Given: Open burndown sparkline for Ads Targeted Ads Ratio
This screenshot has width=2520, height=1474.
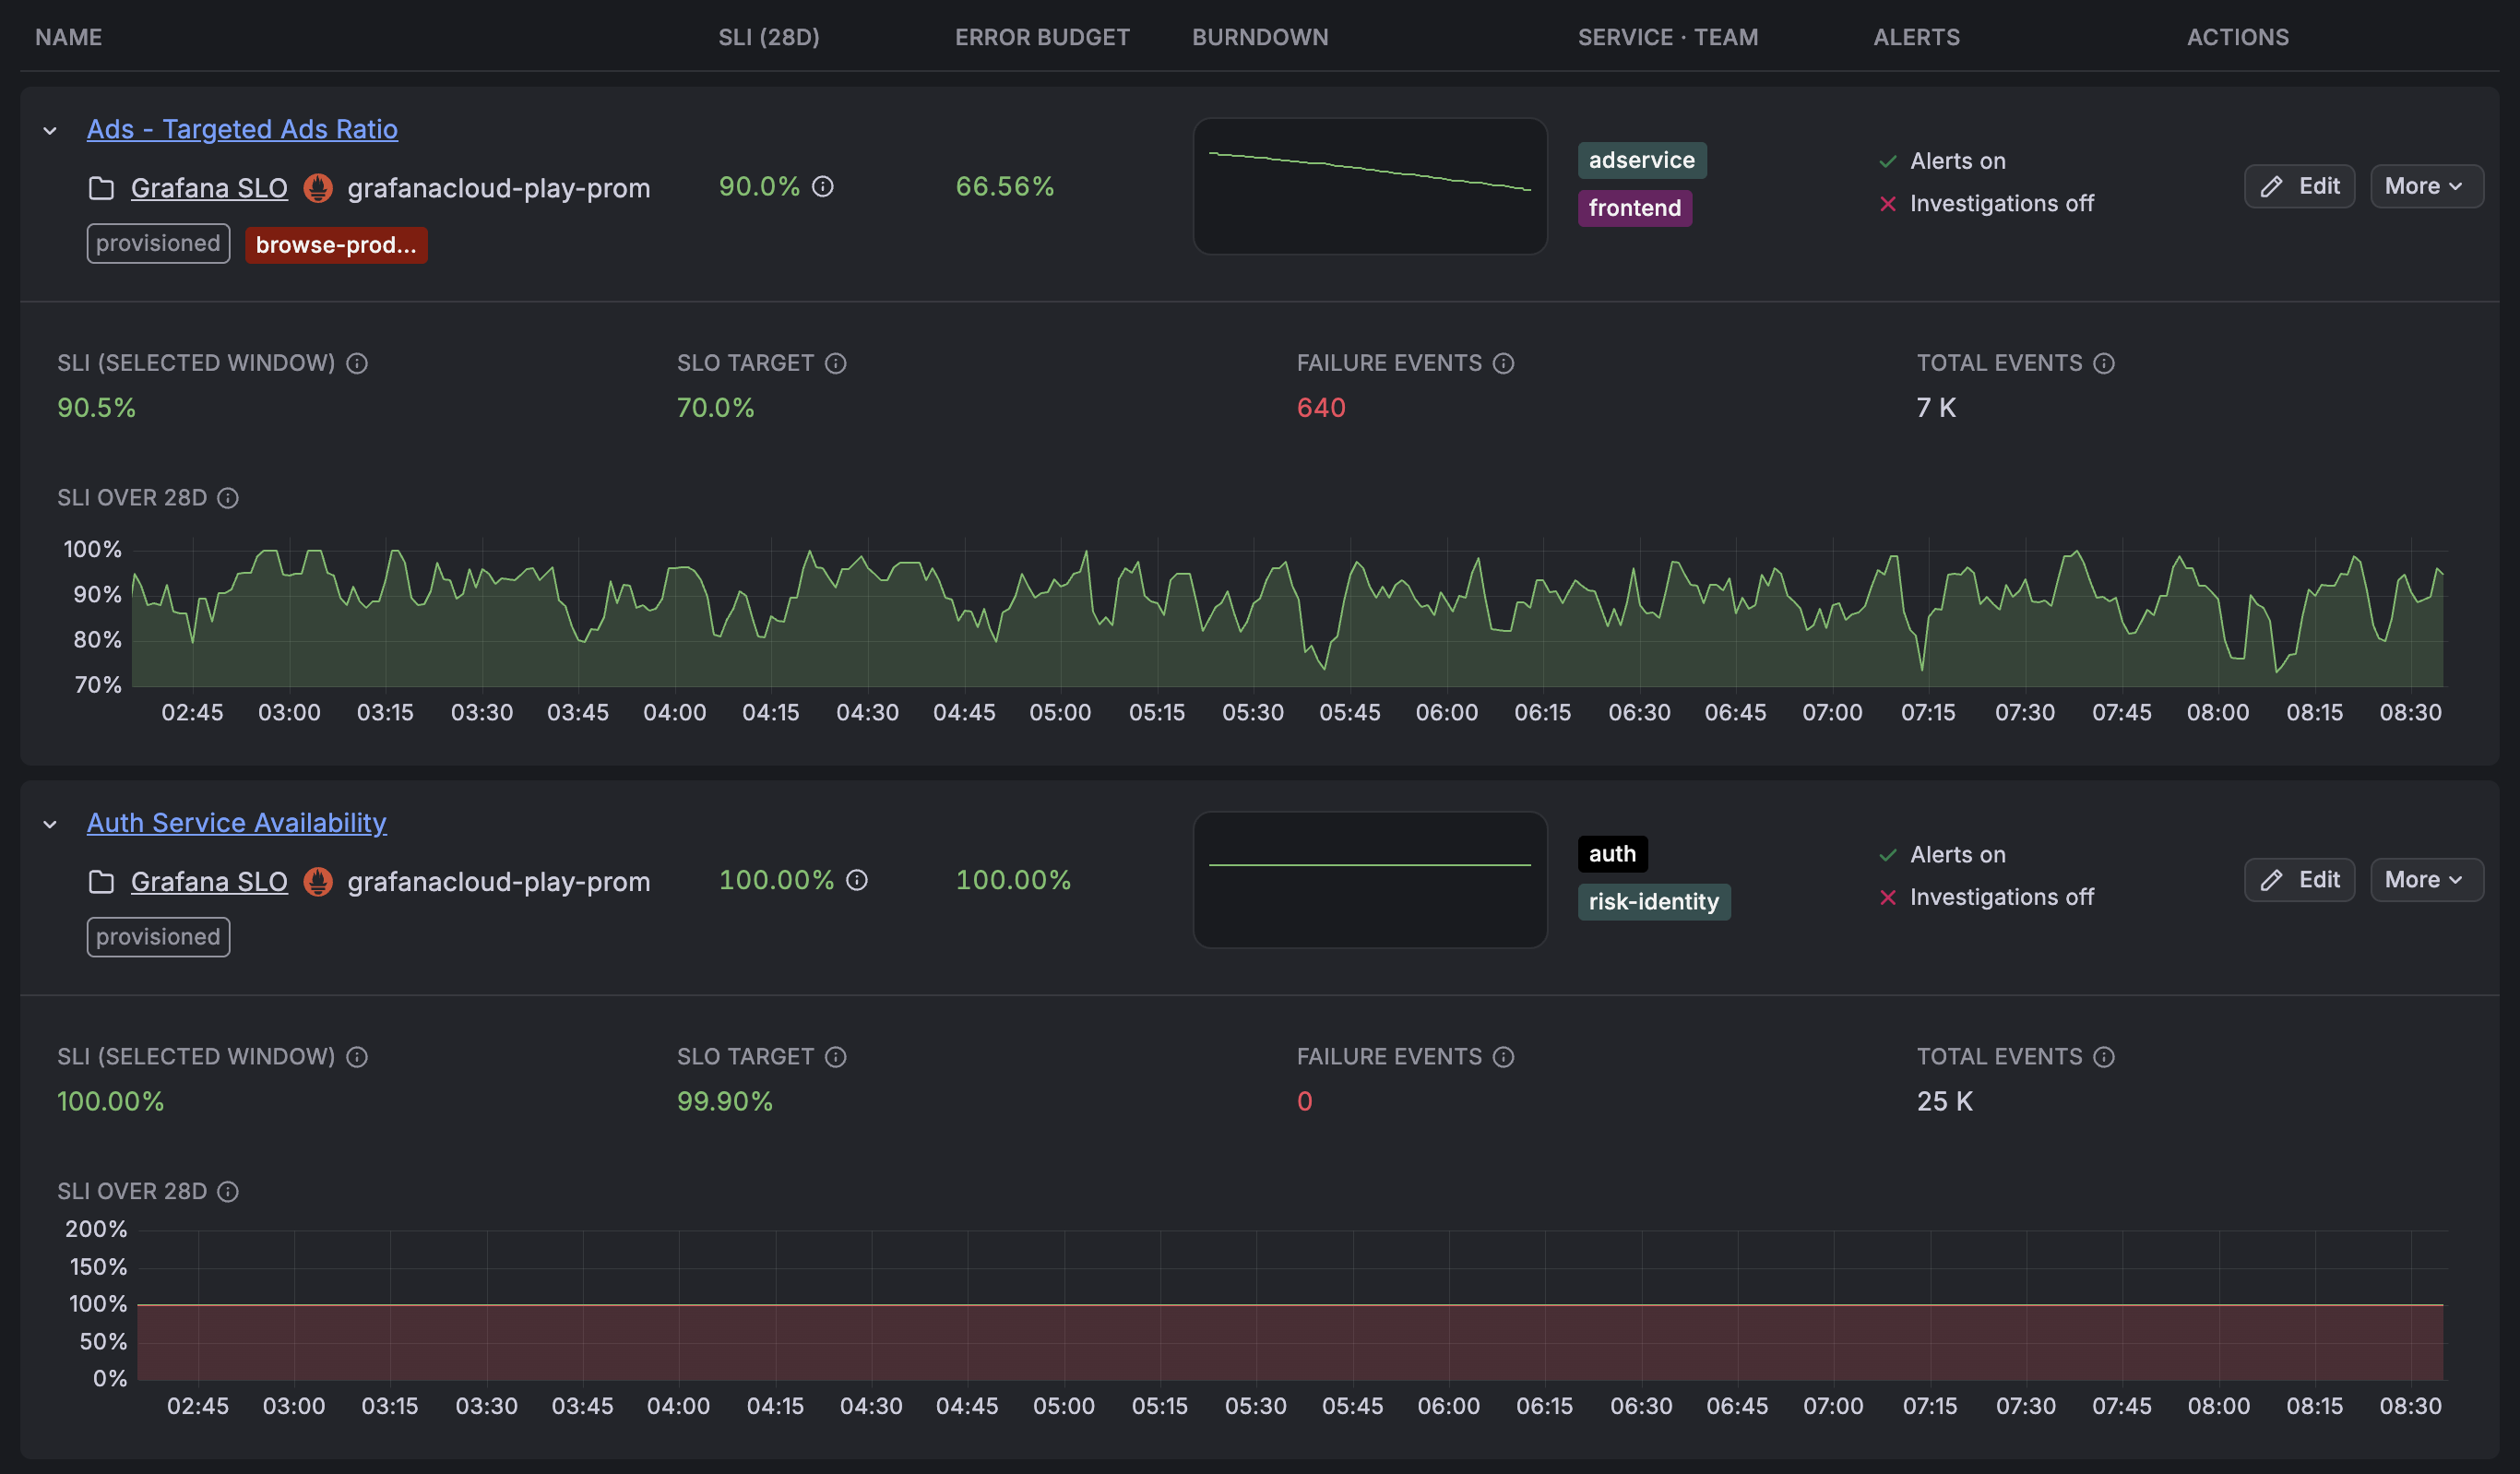Looking at the screenshot, I should coord(1370,186).
